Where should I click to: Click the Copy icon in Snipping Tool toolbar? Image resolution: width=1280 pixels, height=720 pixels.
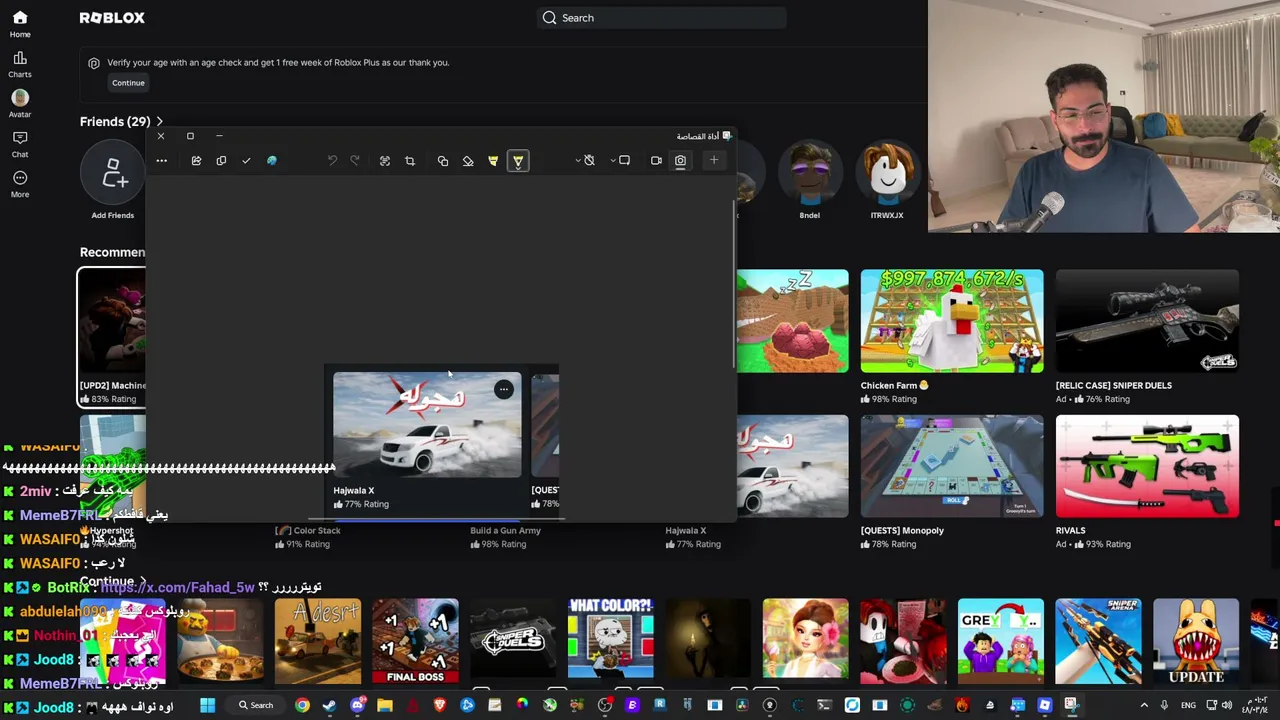pos(221,161)
